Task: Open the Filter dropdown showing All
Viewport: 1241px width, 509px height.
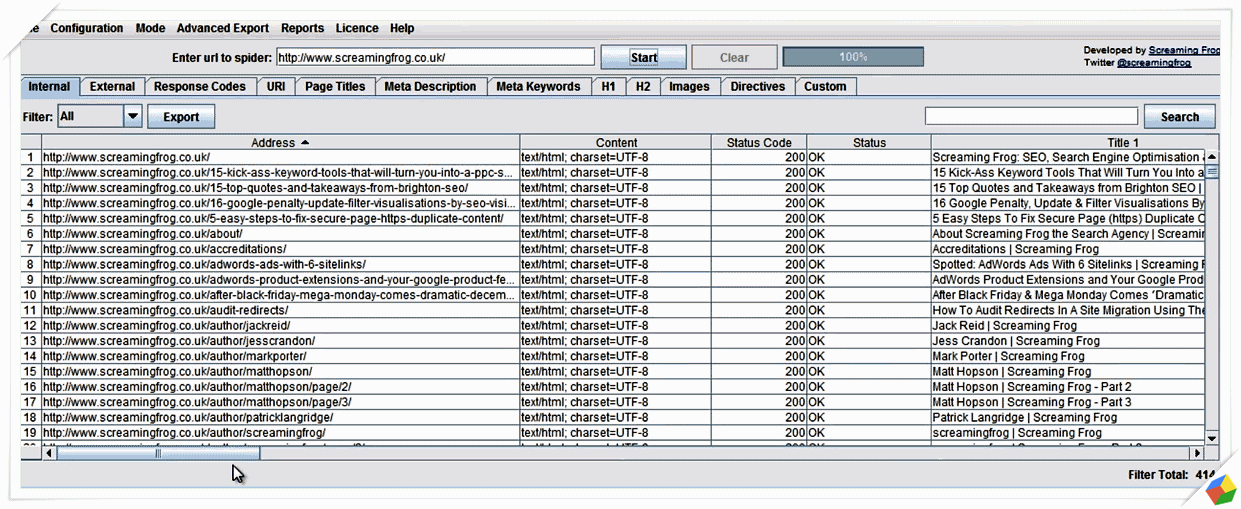Action: point(100,116)
